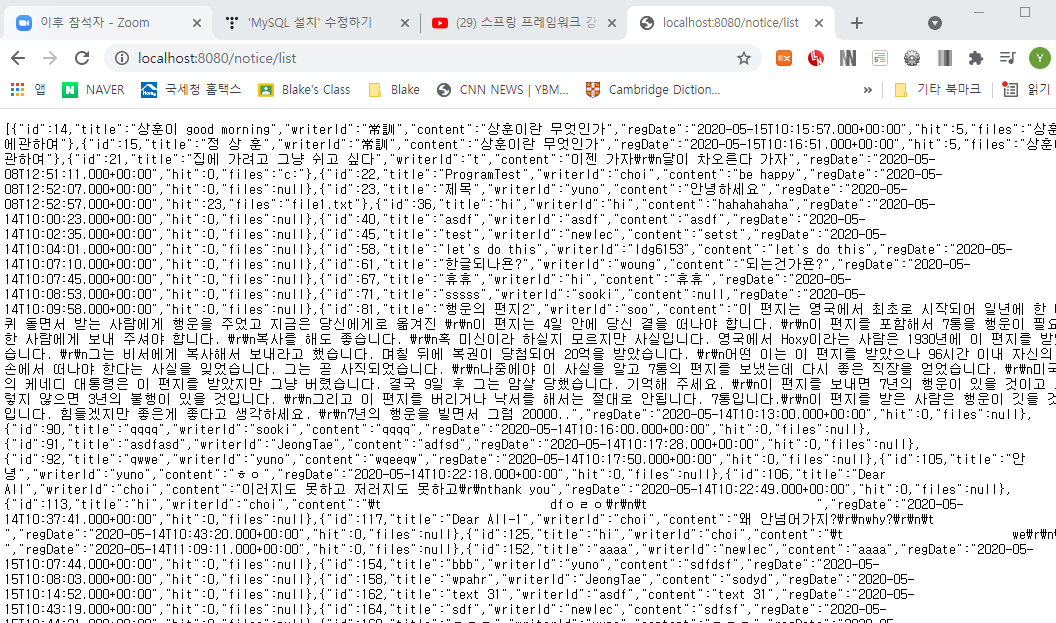
Task: Go back to the previous page
Action: pos(18,58)
